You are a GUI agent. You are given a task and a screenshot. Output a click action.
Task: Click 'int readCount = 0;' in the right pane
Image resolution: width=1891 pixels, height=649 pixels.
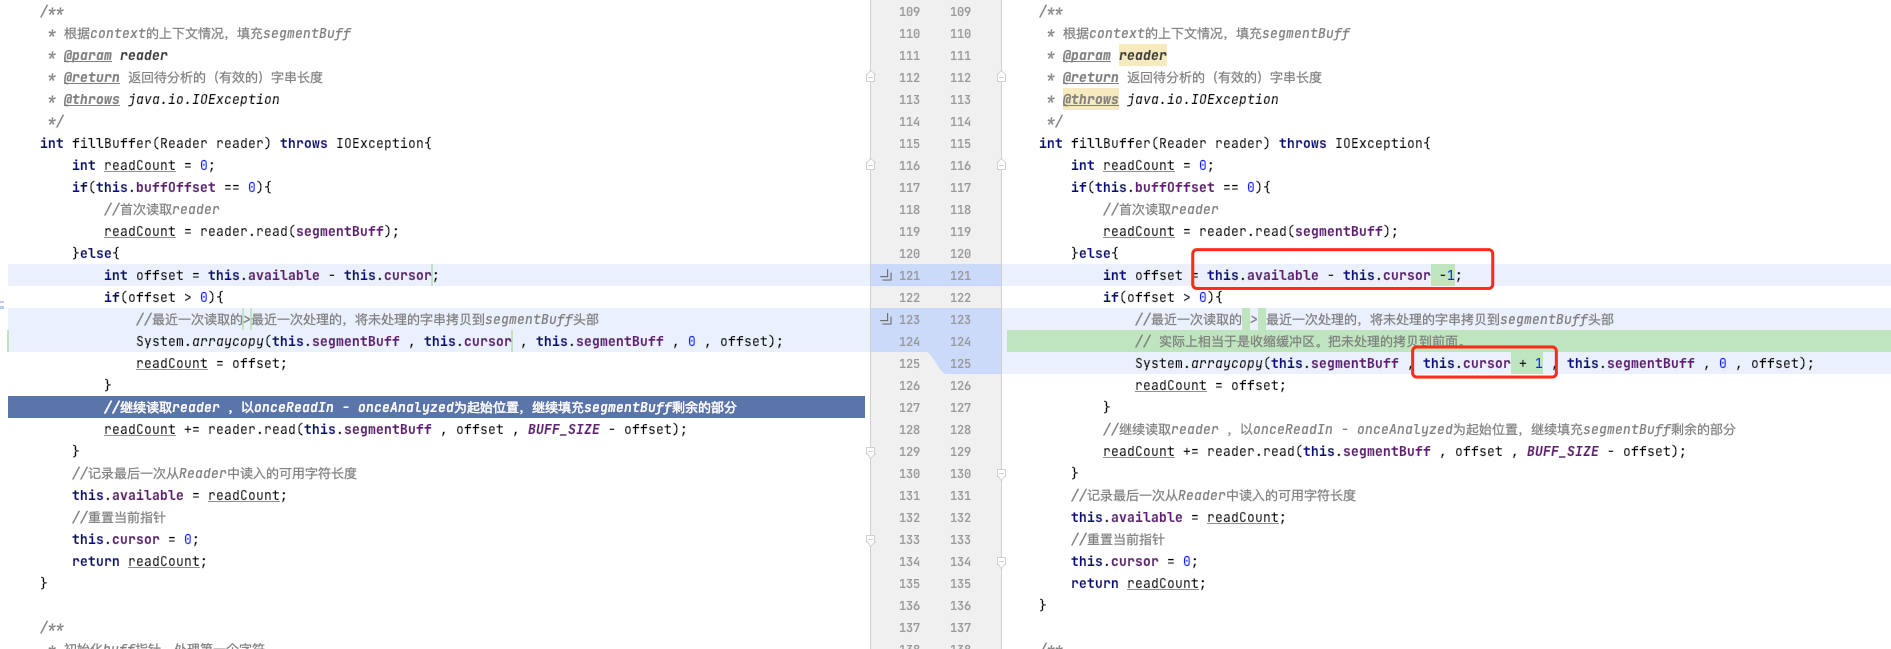(1143, 165)
